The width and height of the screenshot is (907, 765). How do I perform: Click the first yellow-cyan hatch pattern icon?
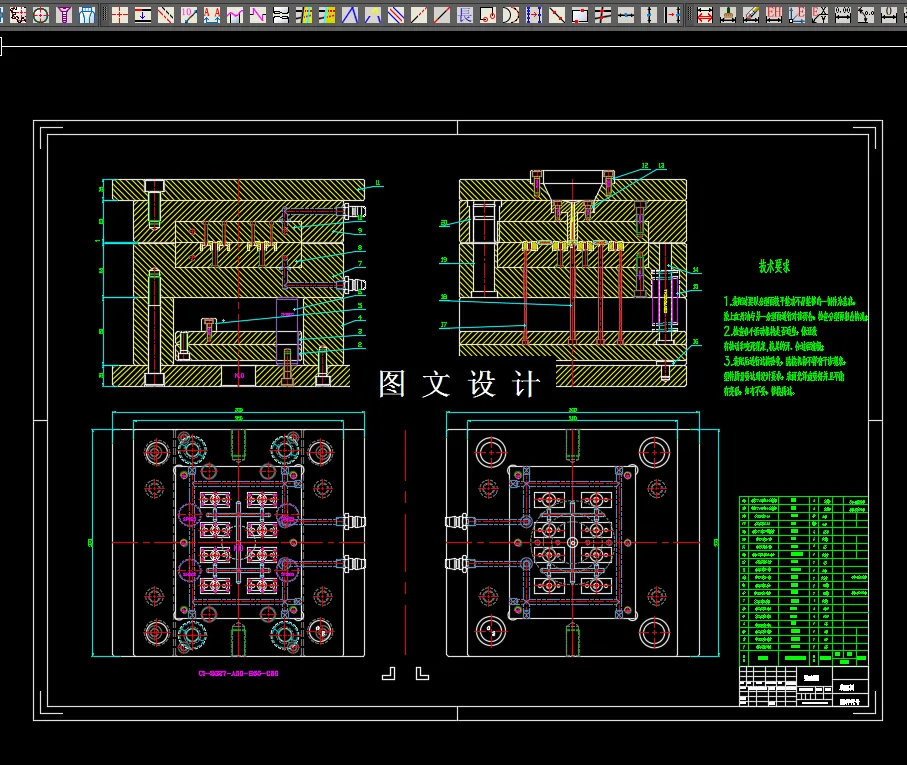pos(304,14)
